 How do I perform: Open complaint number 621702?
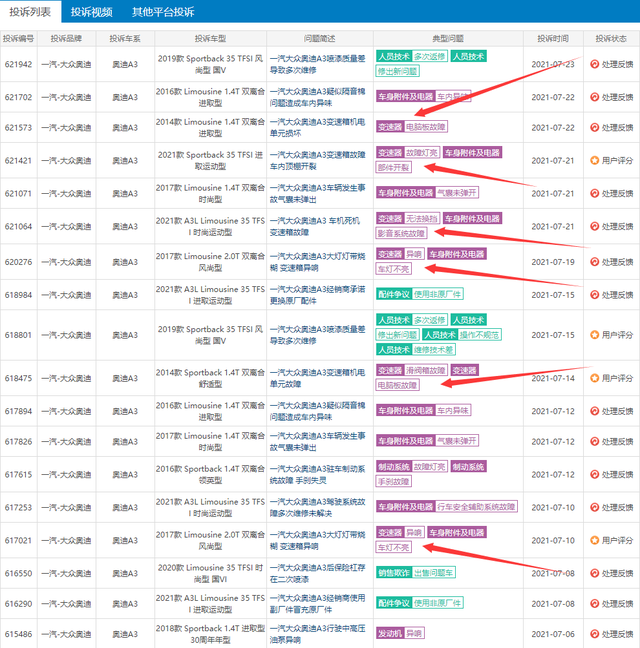19,97
